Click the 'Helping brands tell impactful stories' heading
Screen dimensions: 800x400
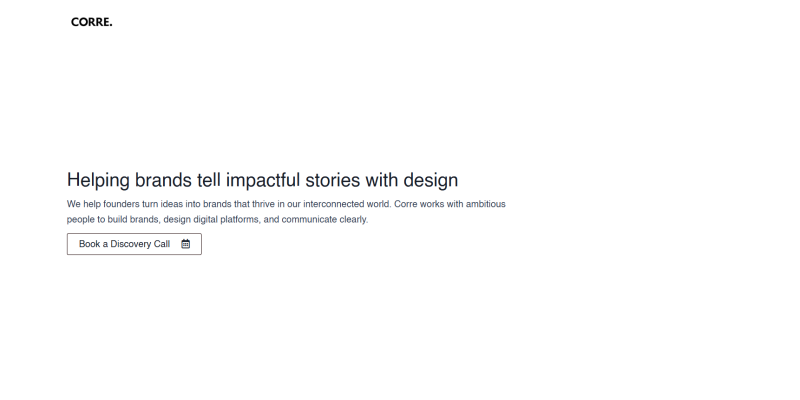coord(262,180)
